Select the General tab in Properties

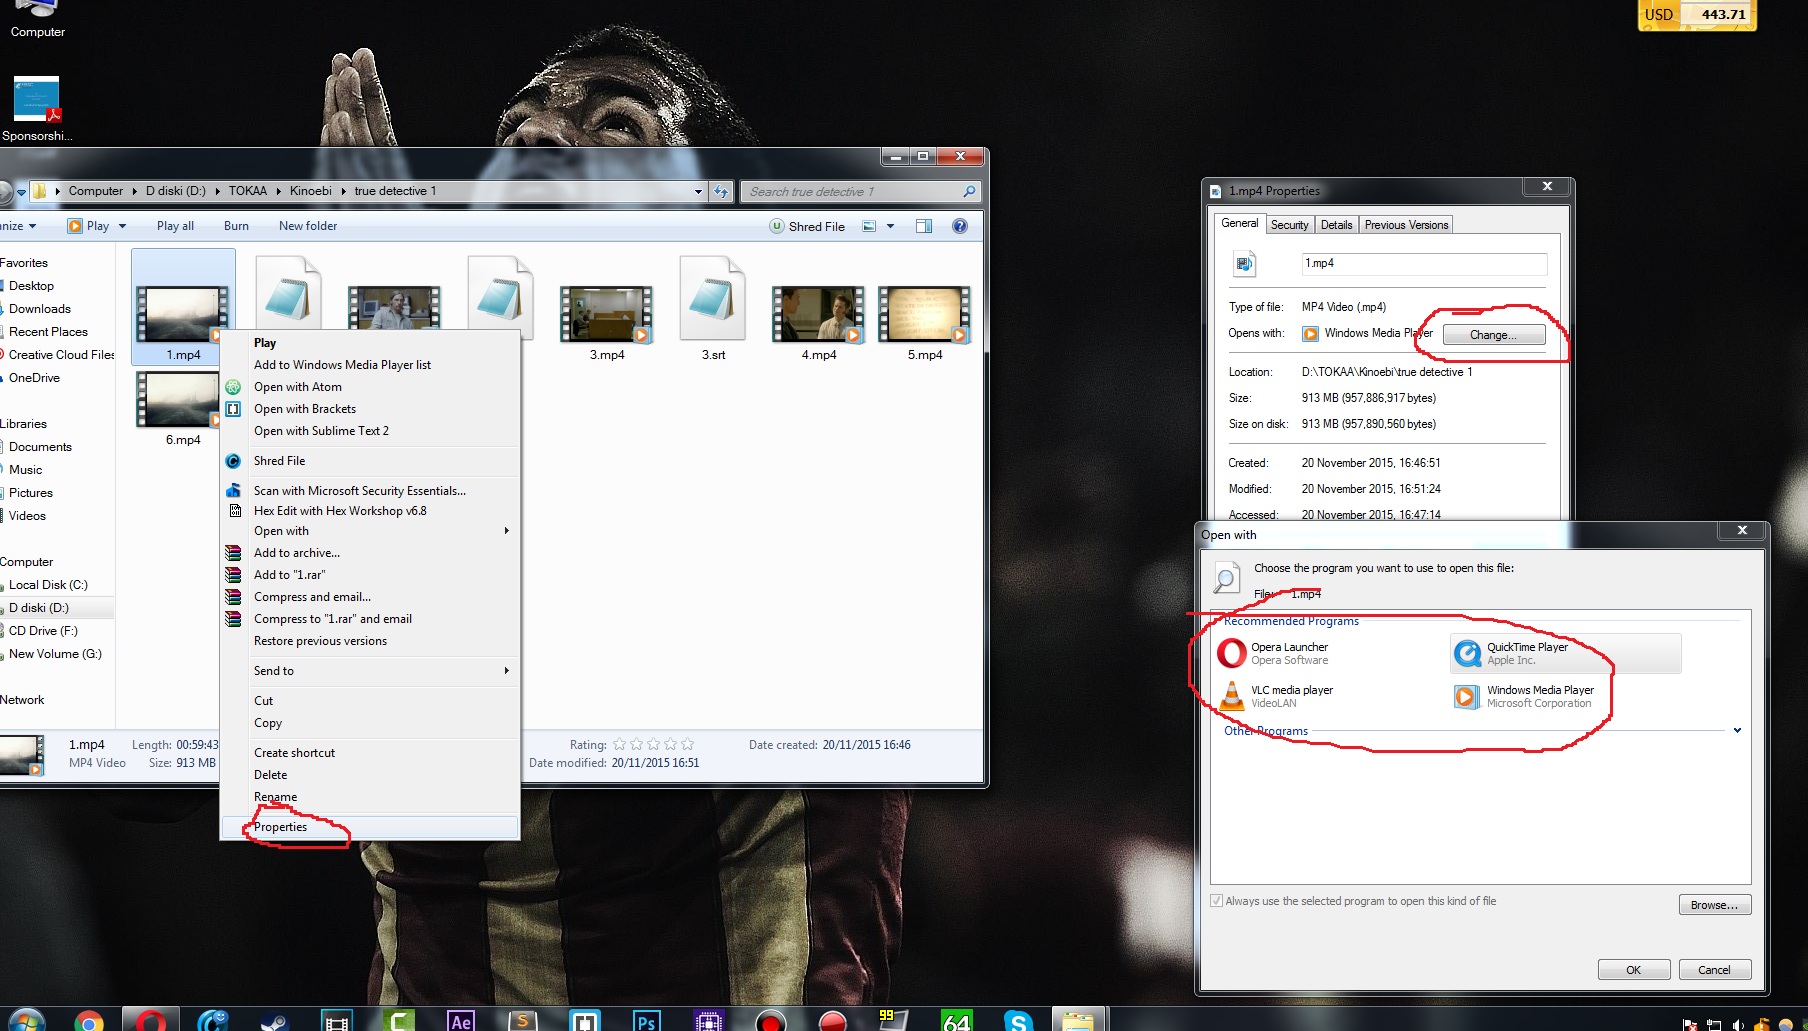pos(1240,224)
